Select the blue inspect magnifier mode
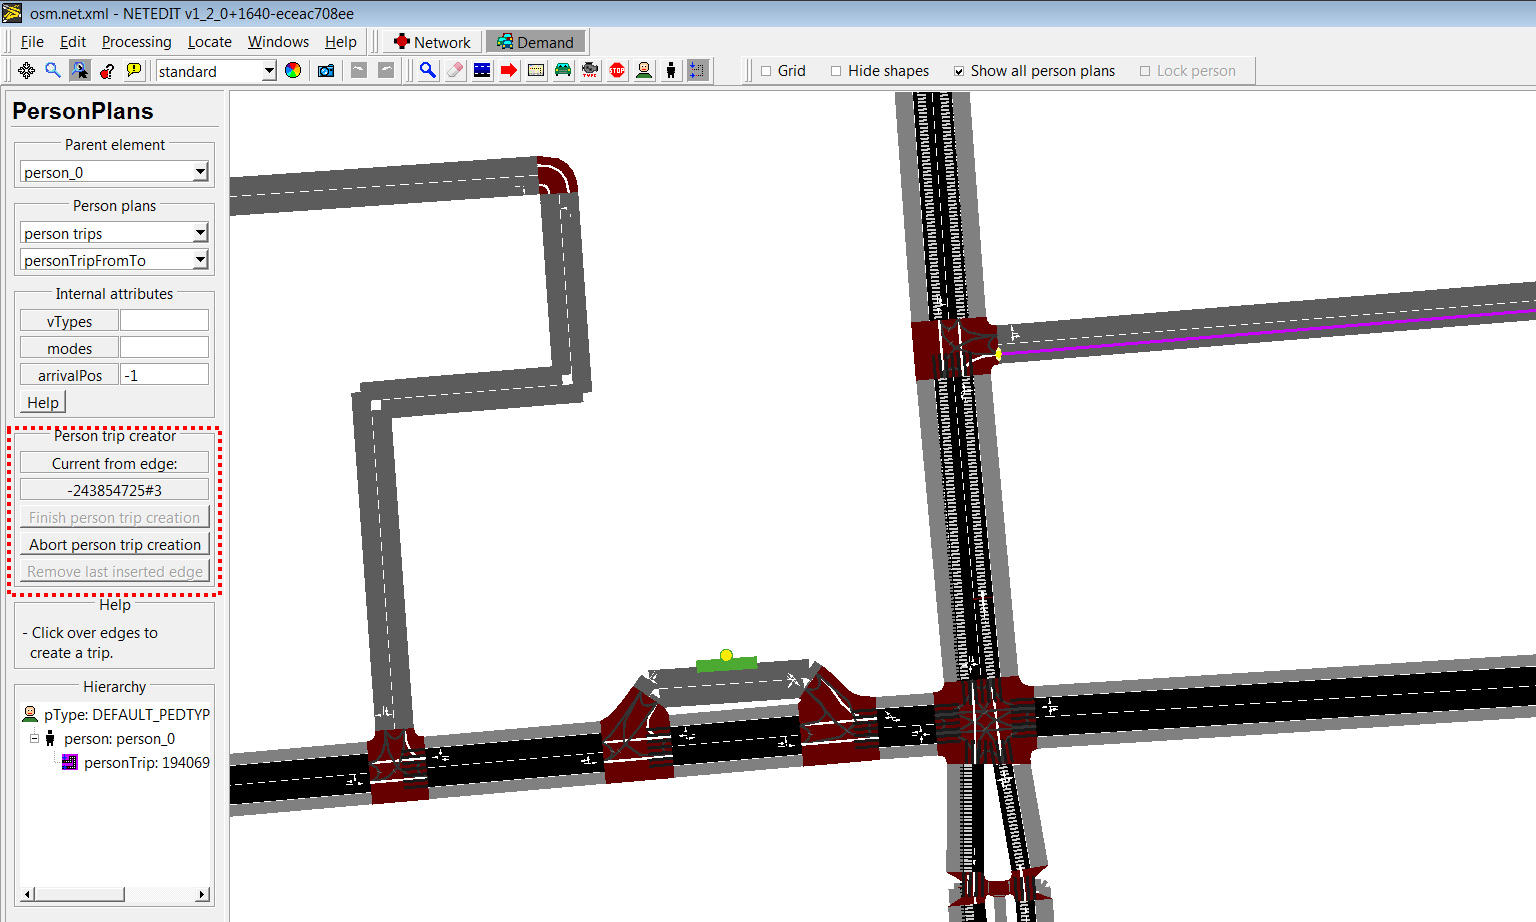Viewport: 1536px width, 922px height. (x=428, y=70)
